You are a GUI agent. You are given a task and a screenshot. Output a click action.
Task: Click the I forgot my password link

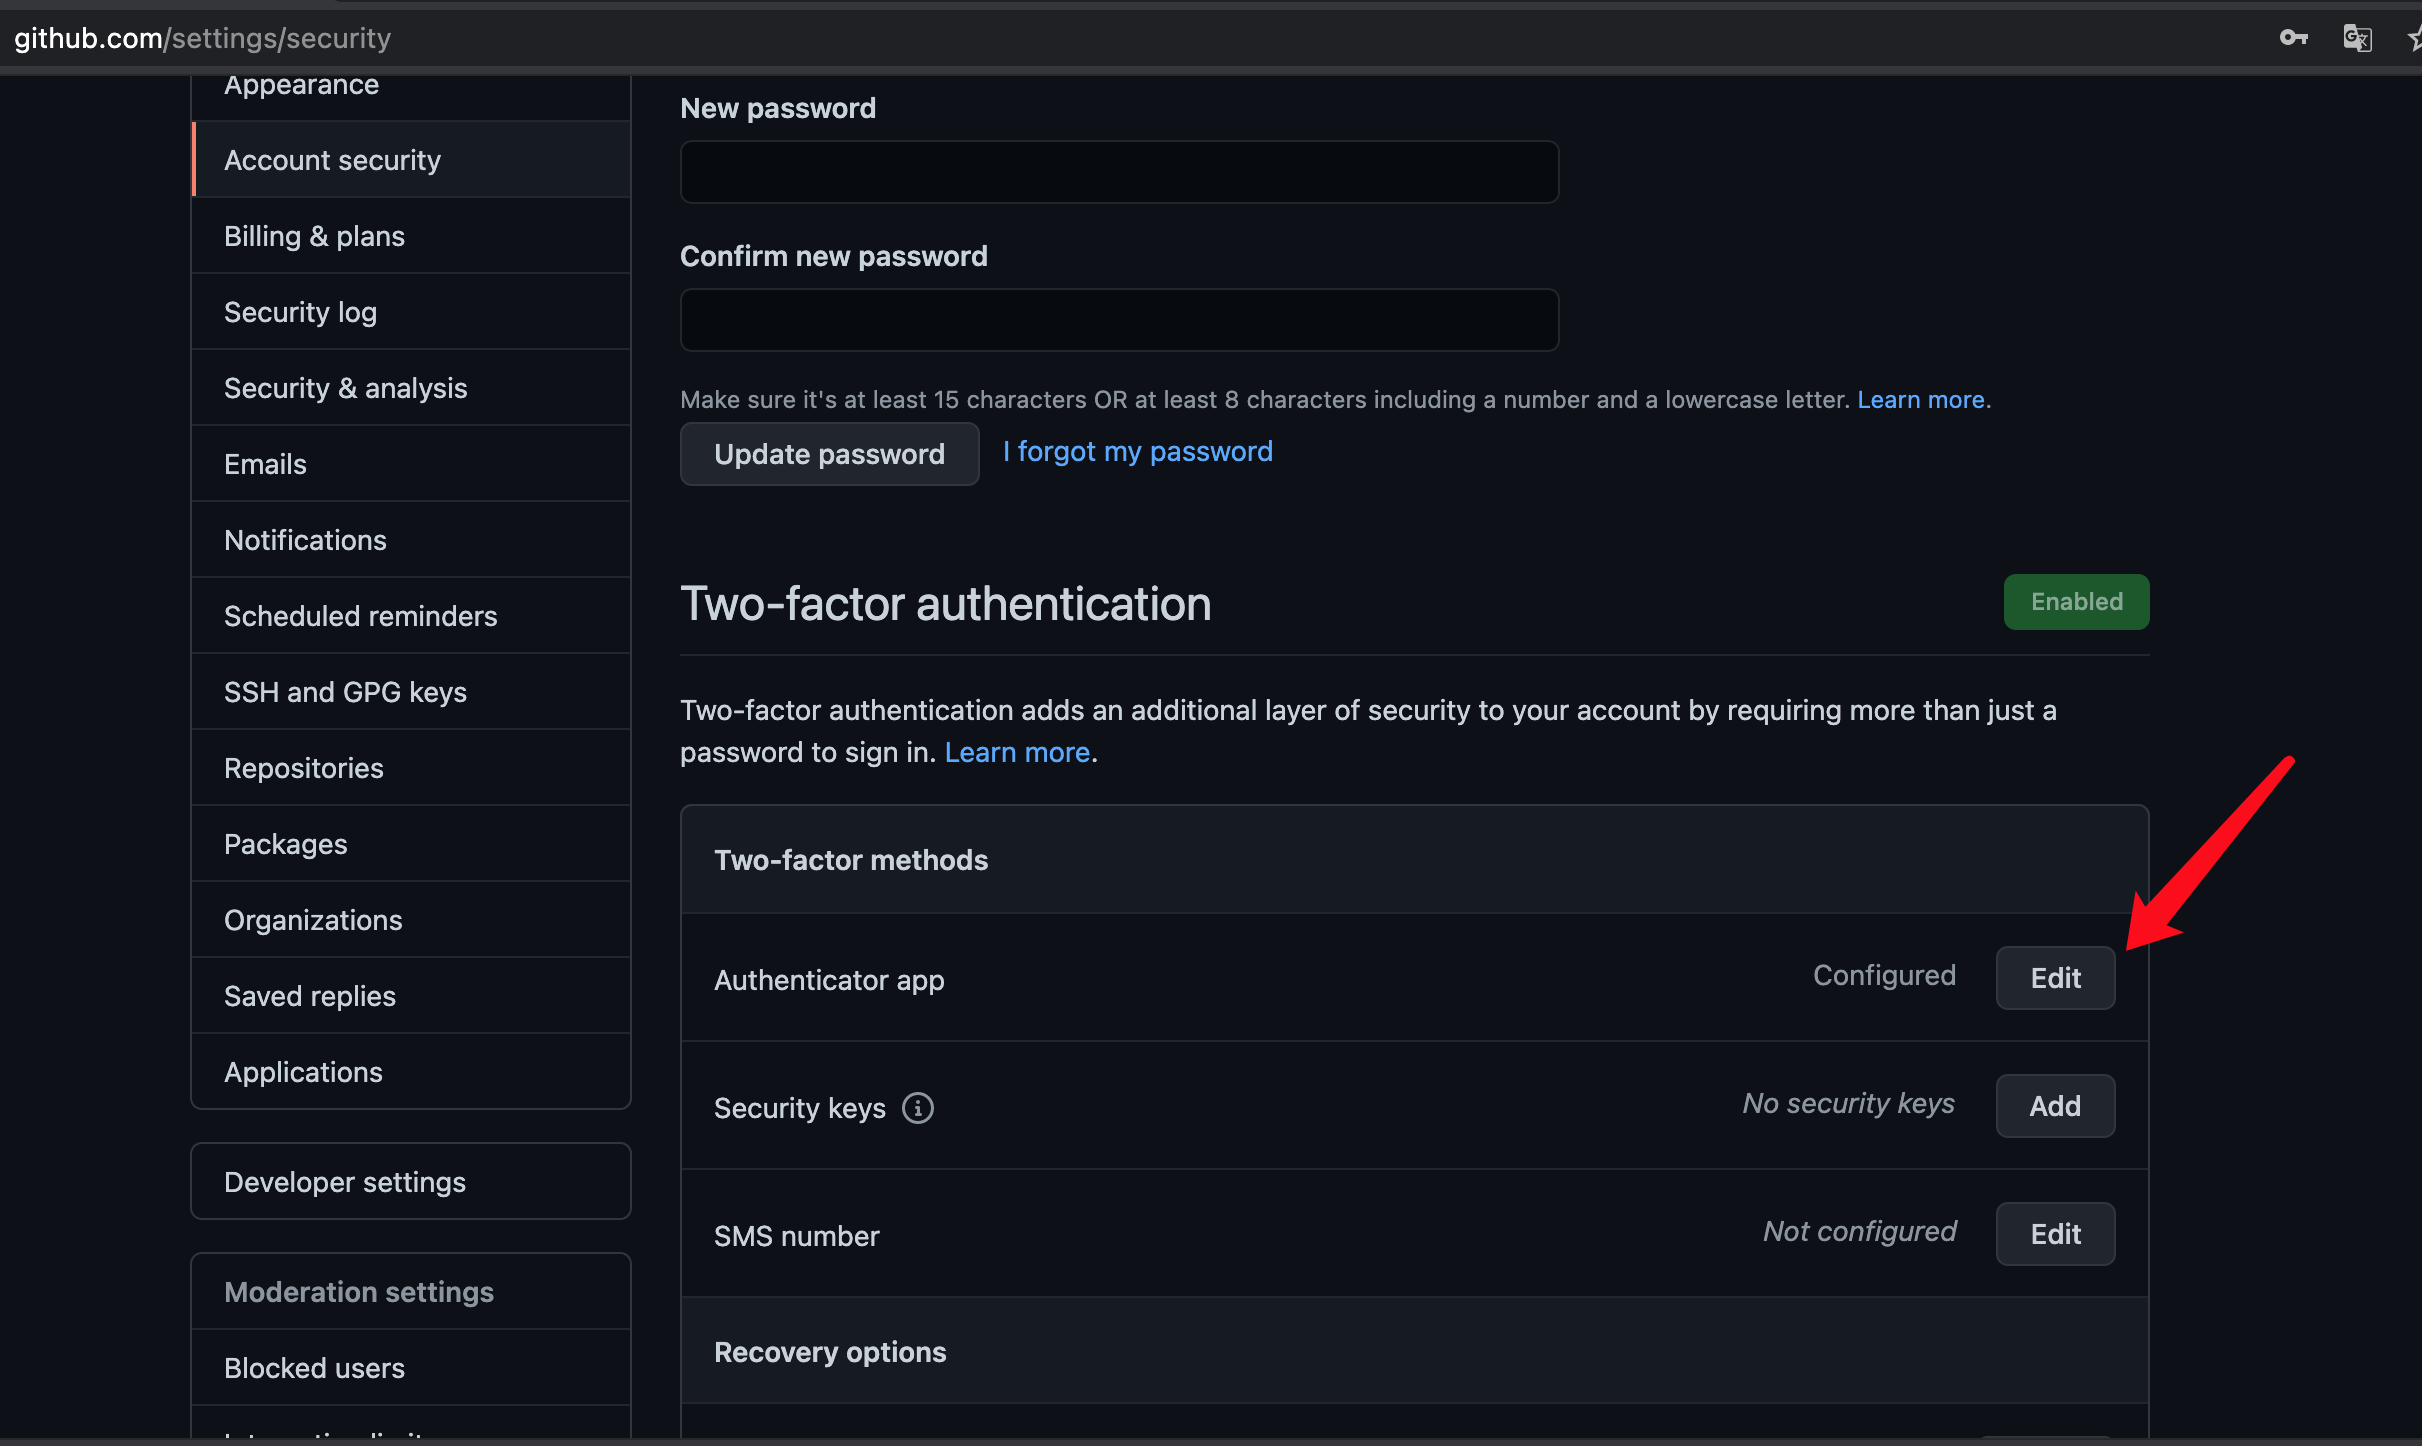coord(1137,452)
